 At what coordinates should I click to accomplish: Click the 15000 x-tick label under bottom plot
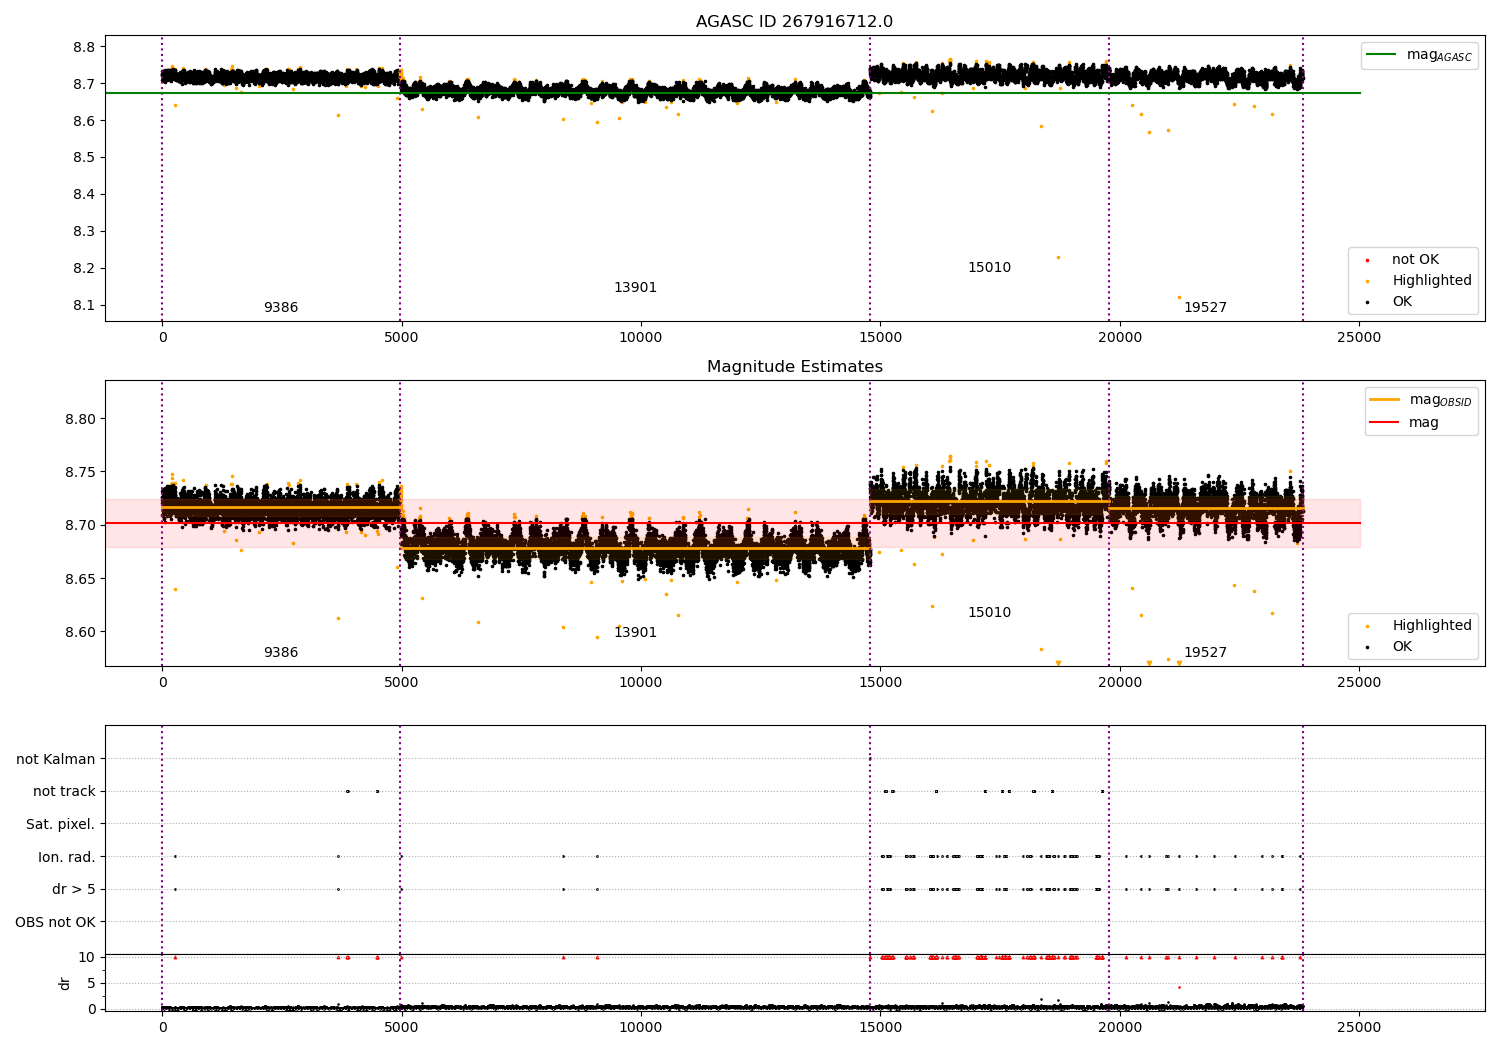(880, 1028)
